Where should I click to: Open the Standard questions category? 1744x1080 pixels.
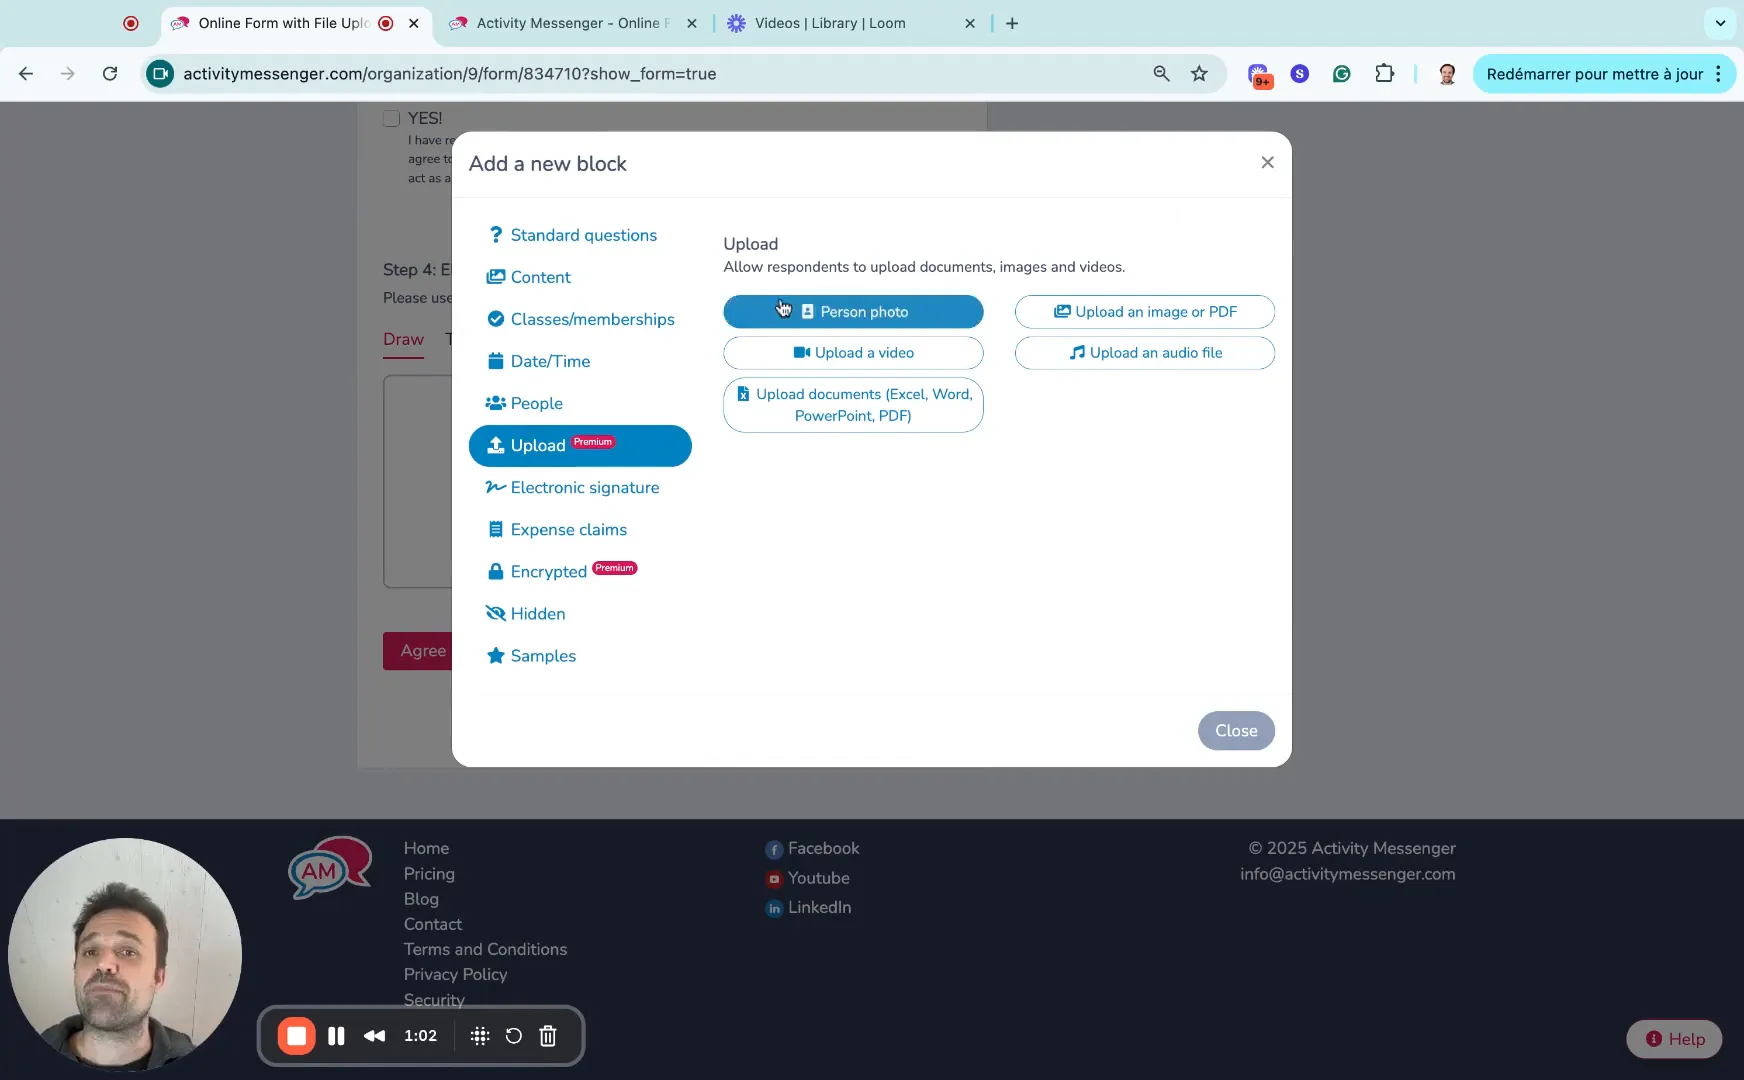pyautogui.click(x=583, y=235)
